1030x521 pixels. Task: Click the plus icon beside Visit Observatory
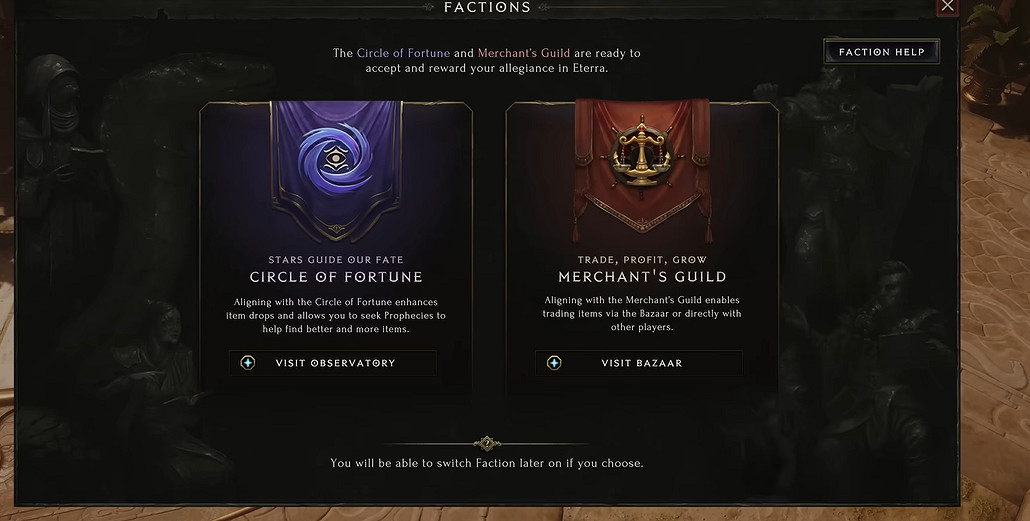pyautogui.click(x=248, y=363)
